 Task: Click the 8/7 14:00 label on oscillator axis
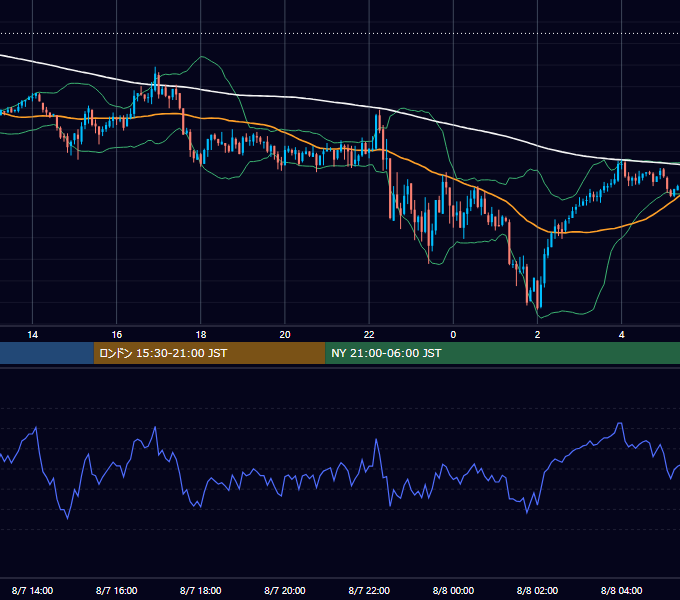[x=33, y=590]
